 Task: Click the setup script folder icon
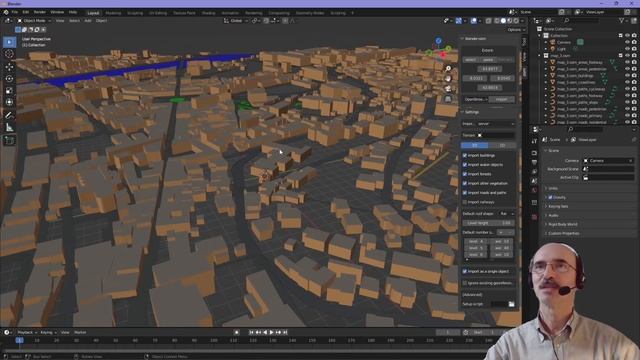tap(511, 304)
